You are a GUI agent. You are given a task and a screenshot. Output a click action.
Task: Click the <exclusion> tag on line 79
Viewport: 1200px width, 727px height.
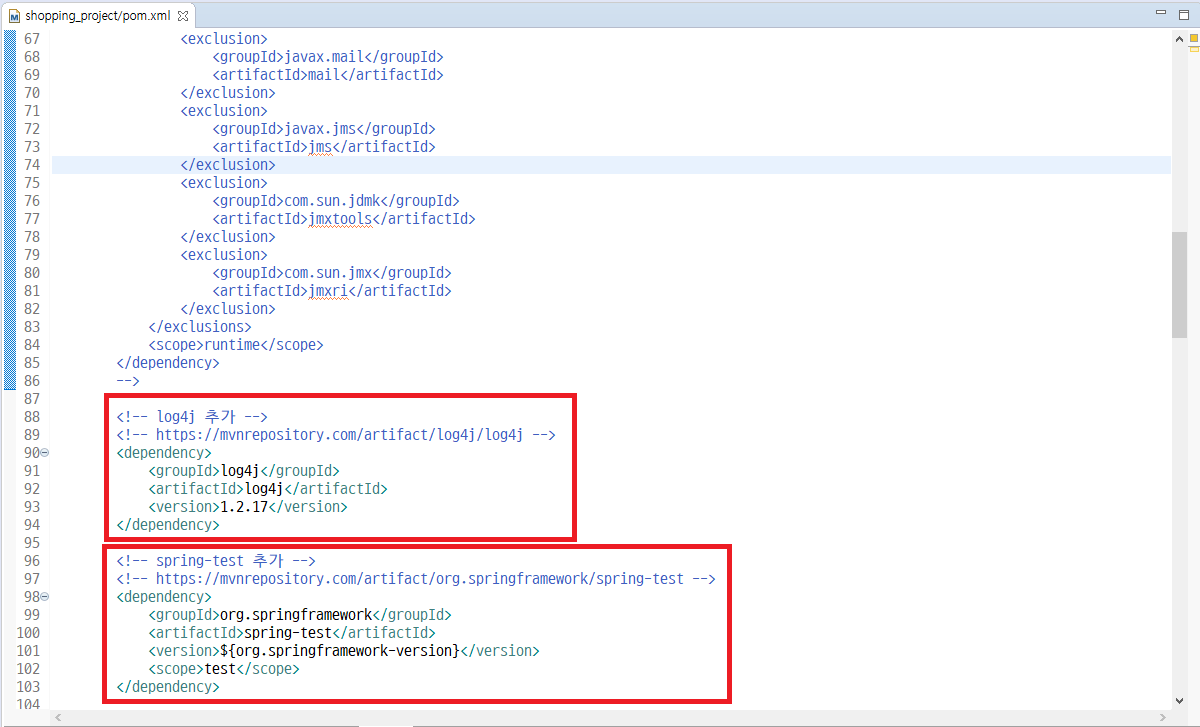[224, 255]
